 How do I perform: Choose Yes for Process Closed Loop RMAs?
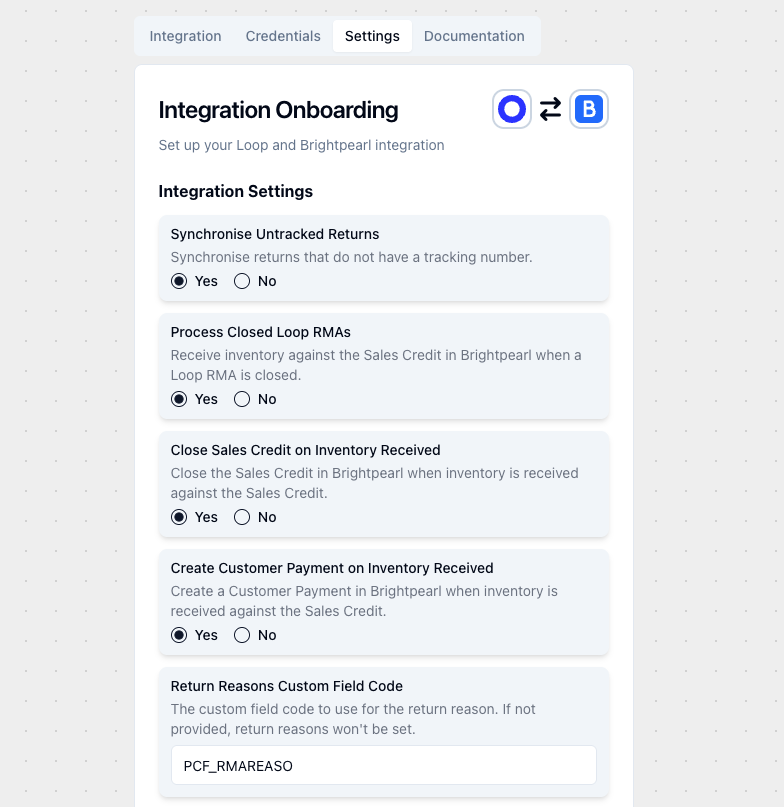(x=179, y=399)
